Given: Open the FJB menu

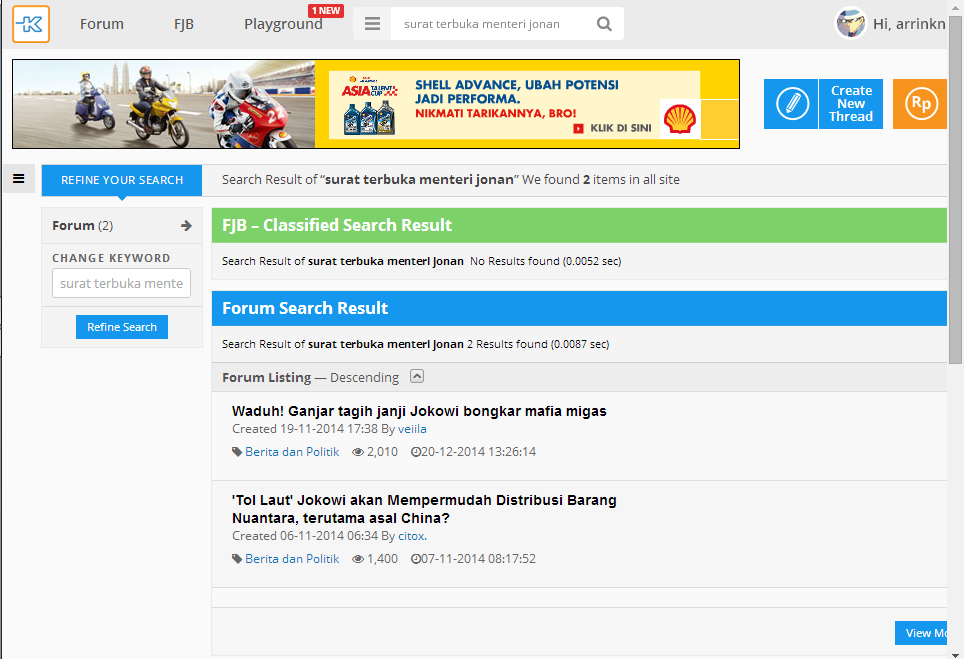Looking at the screenshot, I should tap(183, 24).
